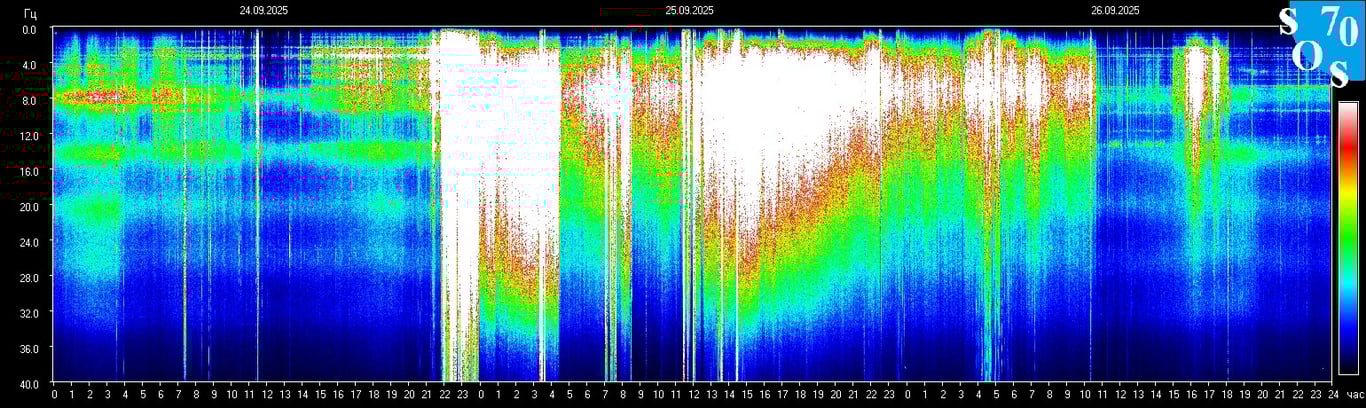Select the 25.09.2025 date label
This screenshot has height=408, width=1366.
[x=689, y=11]
